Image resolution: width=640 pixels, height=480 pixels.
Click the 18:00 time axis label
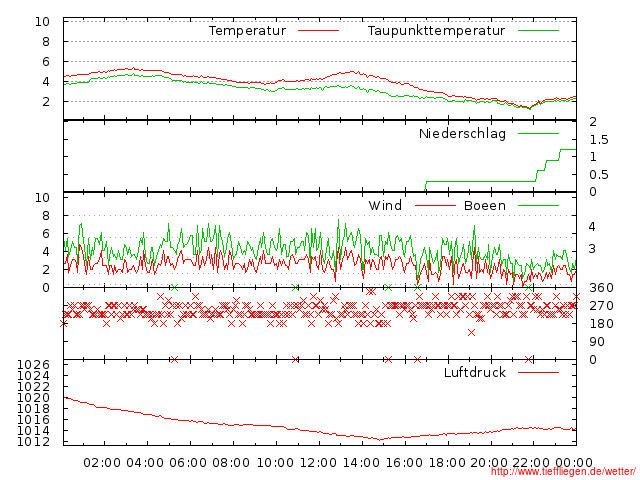click(x=447, y=463)
